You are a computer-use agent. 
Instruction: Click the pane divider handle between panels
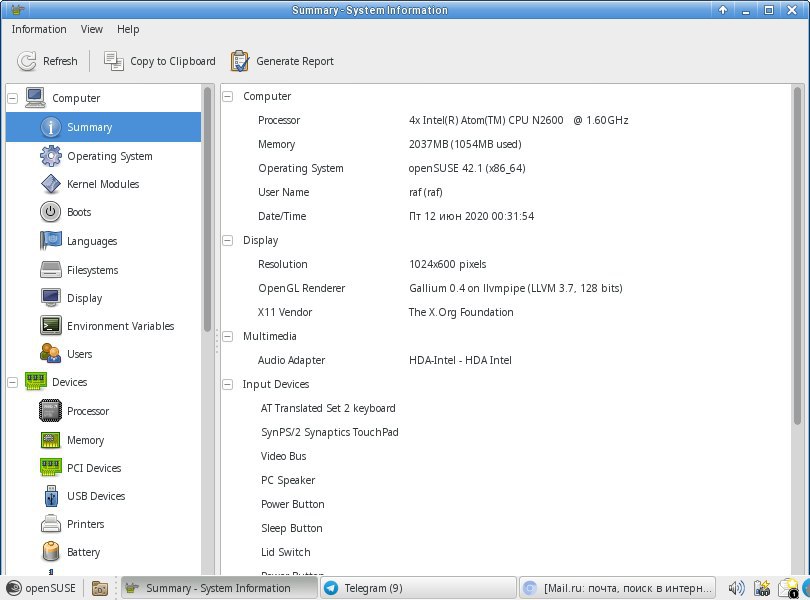click(217, 342)
